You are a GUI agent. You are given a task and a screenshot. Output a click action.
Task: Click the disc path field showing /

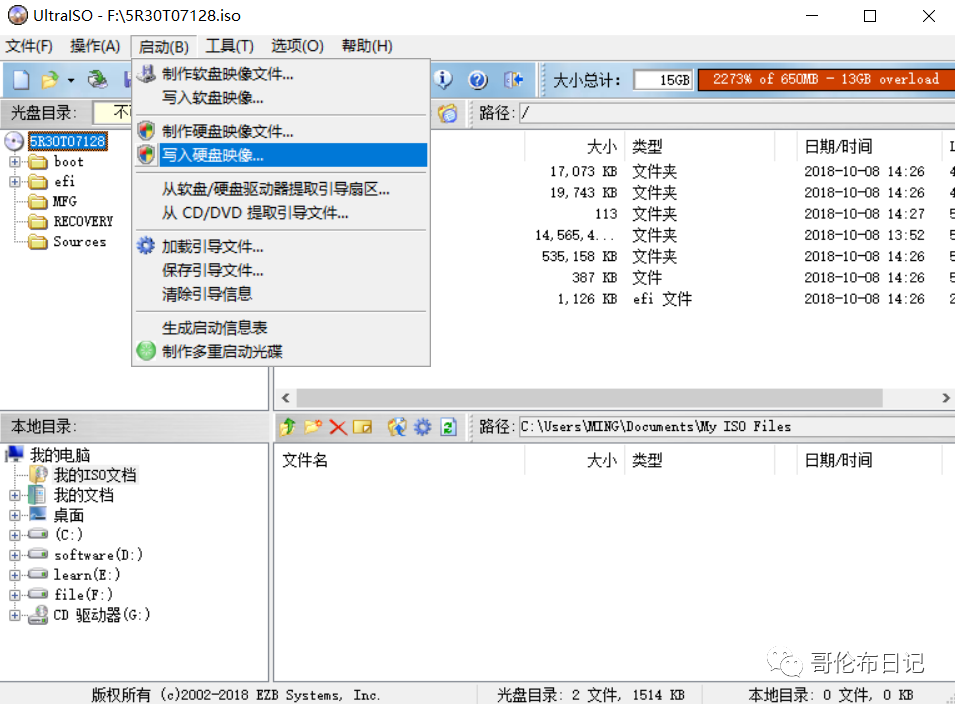tap(737, 113)
